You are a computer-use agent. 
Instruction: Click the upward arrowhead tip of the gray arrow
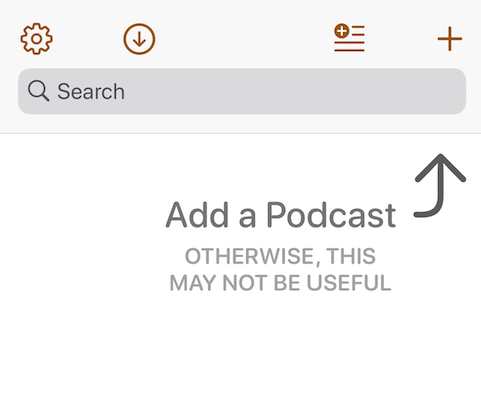440,157
